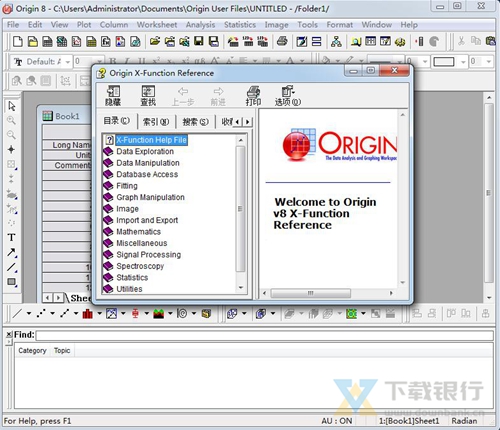The height and width of the screenshot is (430, 500).
Task: Click the Category column header
Action: [x=32, y=350]
